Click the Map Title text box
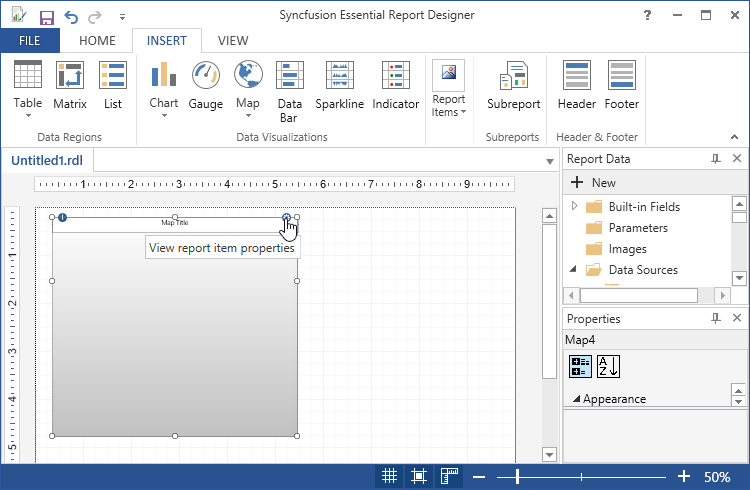 point(175,224)
